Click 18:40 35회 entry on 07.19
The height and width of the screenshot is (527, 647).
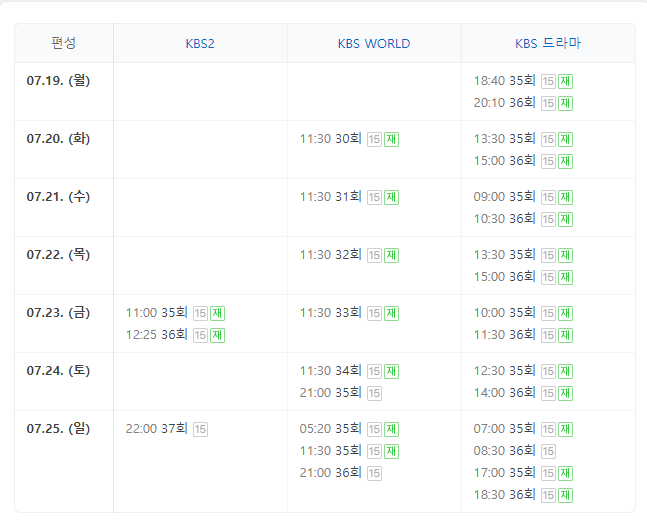pos(504,80)
